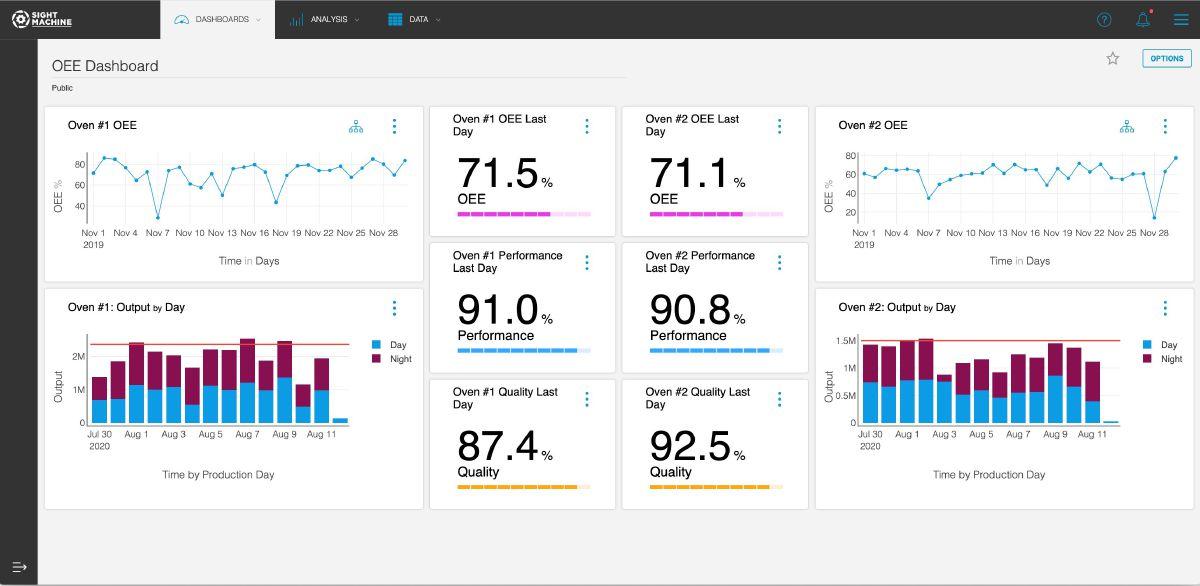1200x586 pixels.
Task: Open the kebab menu of the Oven #1 OEE chart
Action: click(x=395, y=126)
